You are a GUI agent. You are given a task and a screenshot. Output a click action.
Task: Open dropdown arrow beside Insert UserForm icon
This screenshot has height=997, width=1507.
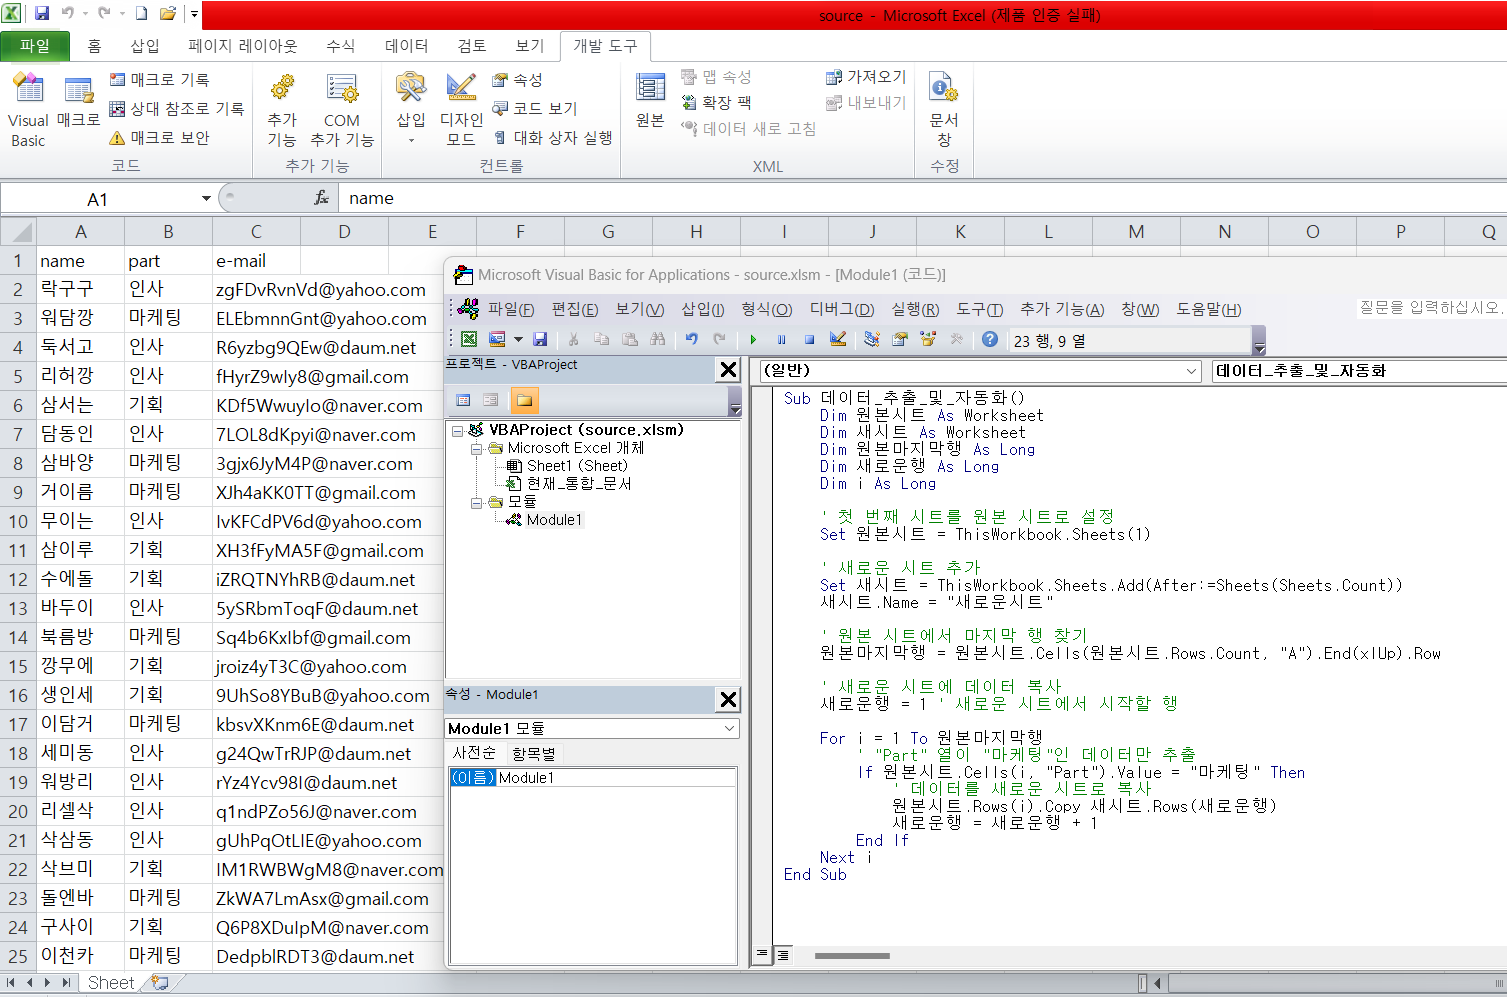point(518,339)
